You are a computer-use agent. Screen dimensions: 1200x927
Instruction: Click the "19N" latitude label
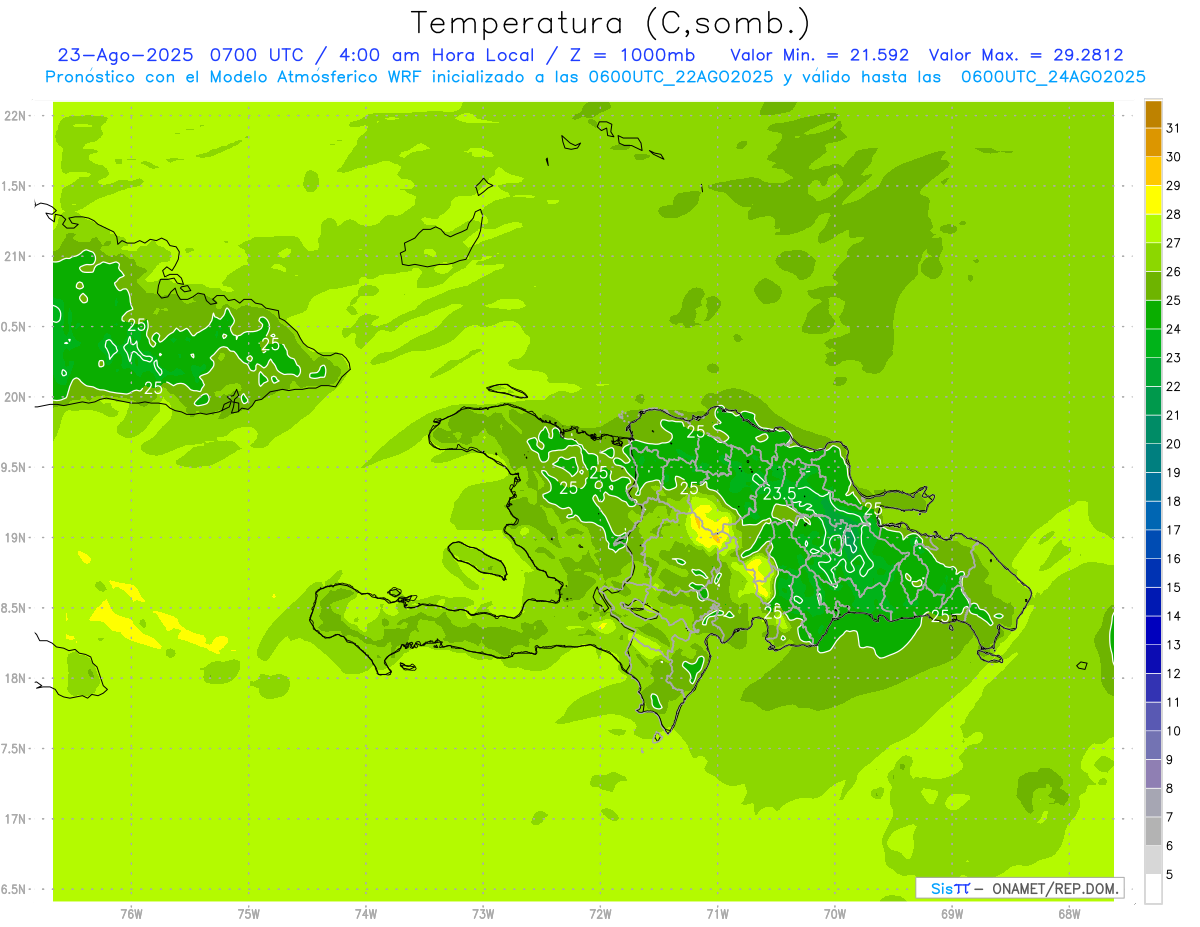pyautogui.click(x=15, y=538)
